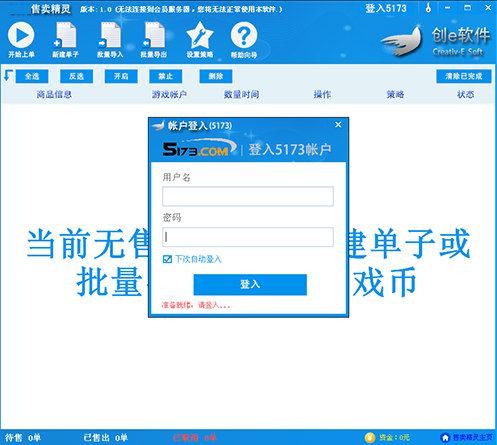Click 已售出 0单 status text
Screen dimensions: 497x445
tap(106, 438)
